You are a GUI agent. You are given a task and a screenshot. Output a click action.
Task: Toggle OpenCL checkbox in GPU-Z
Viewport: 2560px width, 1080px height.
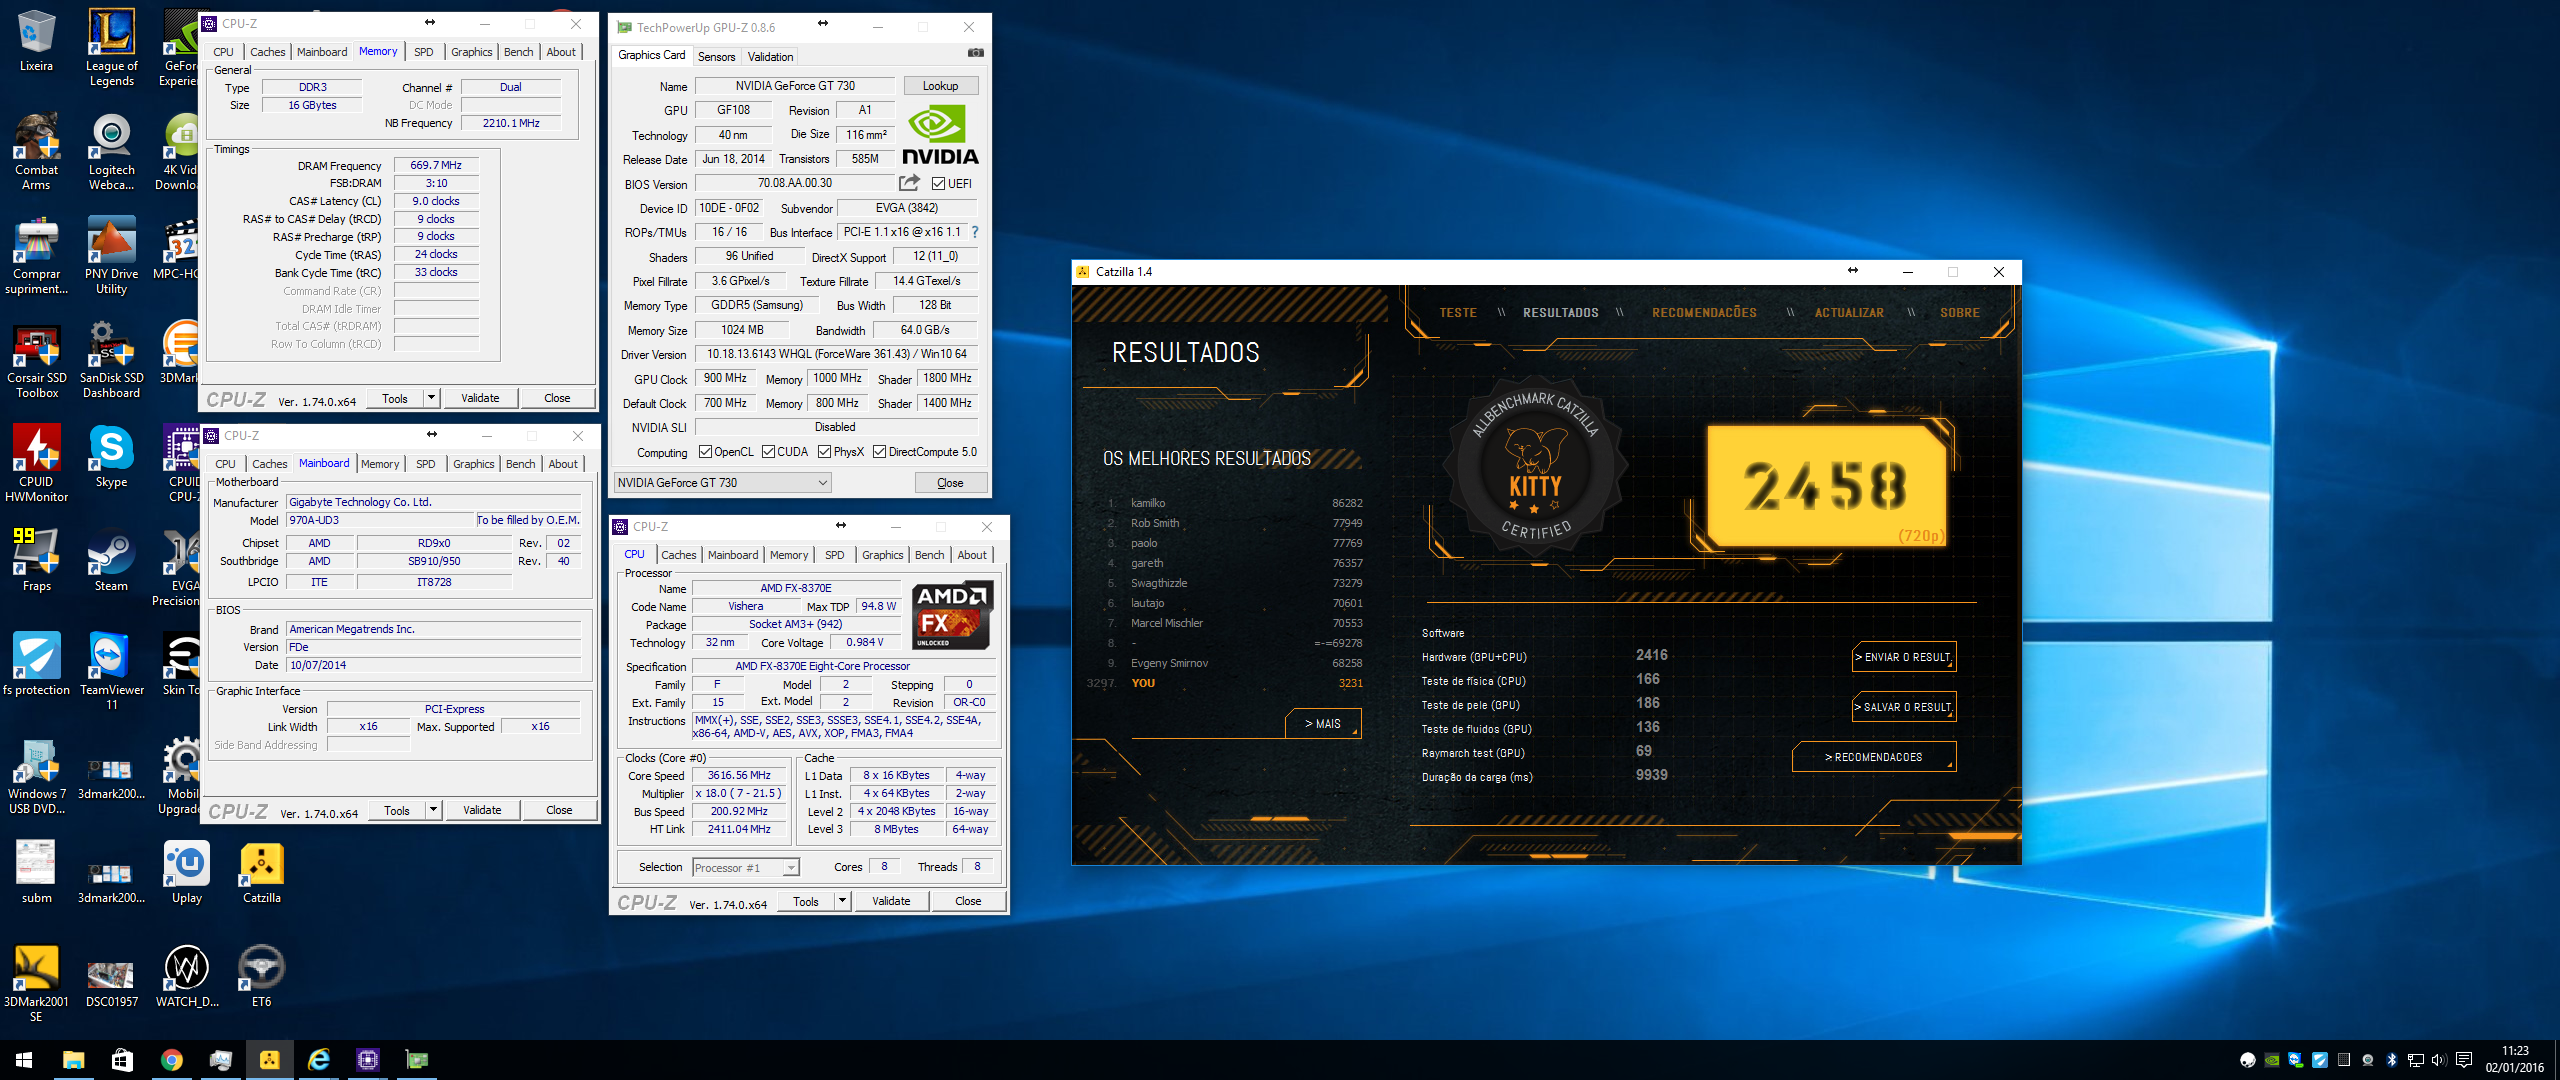click(x=705, y=452)
